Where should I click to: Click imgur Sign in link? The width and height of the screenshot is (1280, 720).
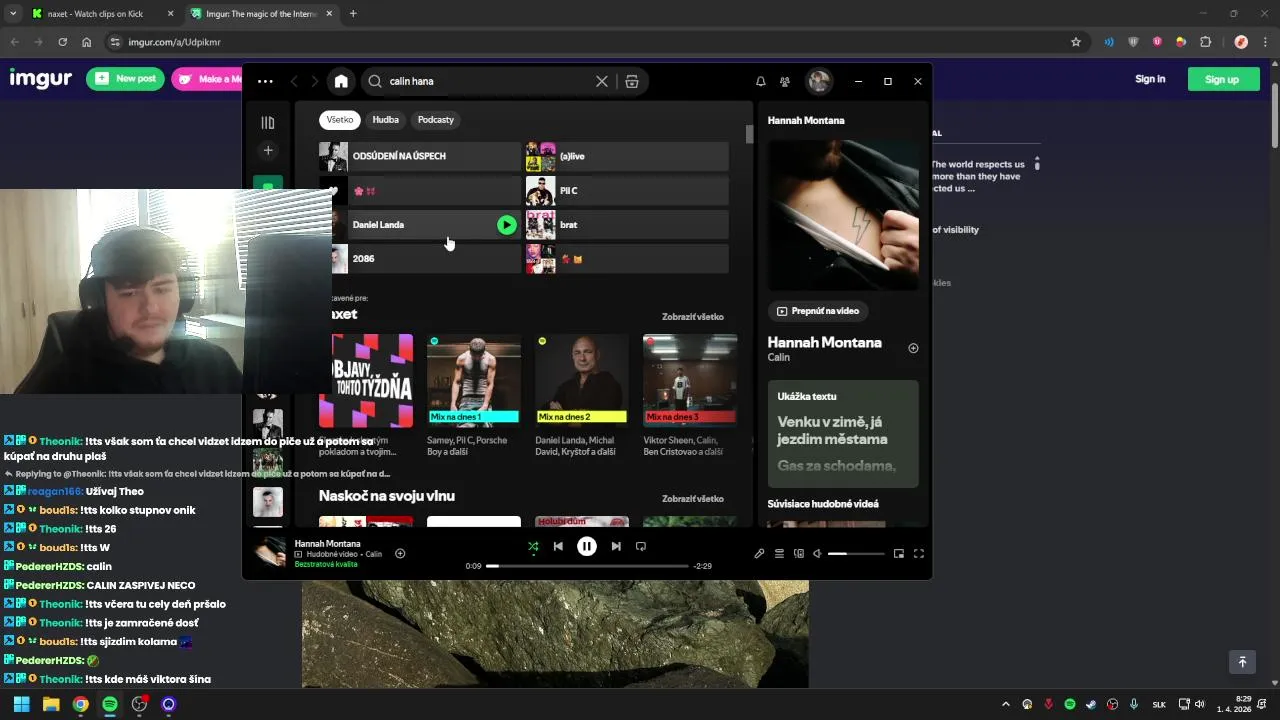click(1150, 79)
